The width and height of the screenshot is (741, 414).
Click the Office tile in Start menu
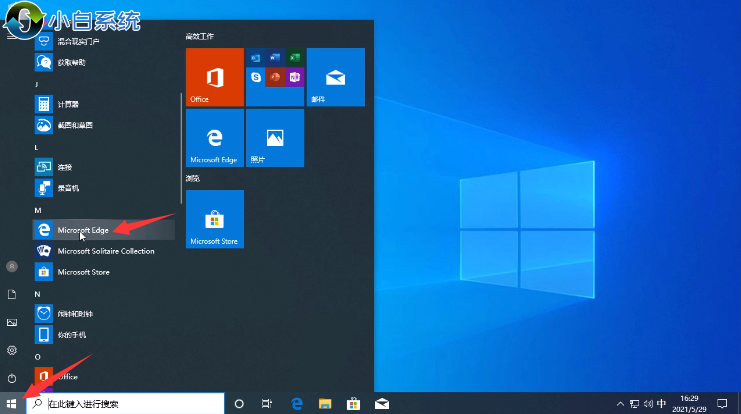tap(215, 76)
